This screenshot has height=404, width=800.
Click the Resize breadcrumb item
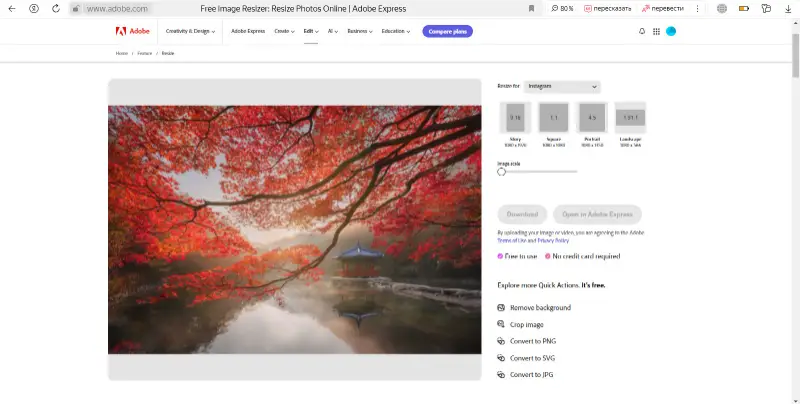click(168, 53)
